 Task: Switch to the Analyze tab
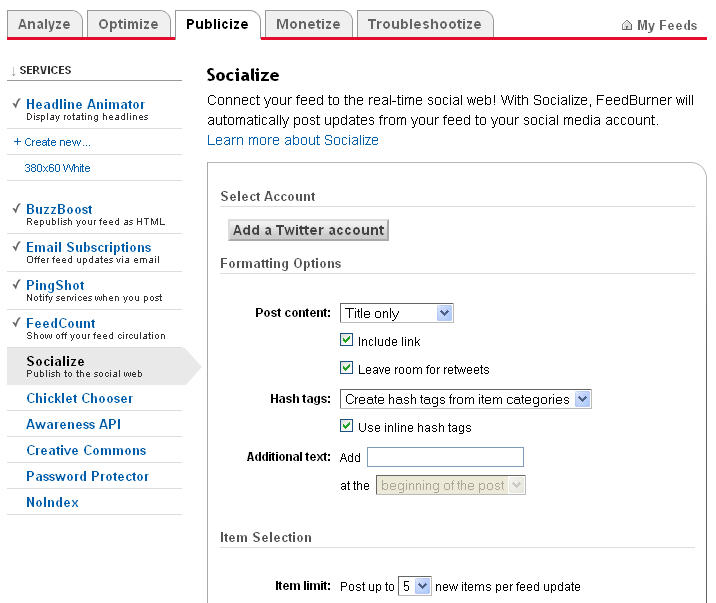click(x=44, y=24)
